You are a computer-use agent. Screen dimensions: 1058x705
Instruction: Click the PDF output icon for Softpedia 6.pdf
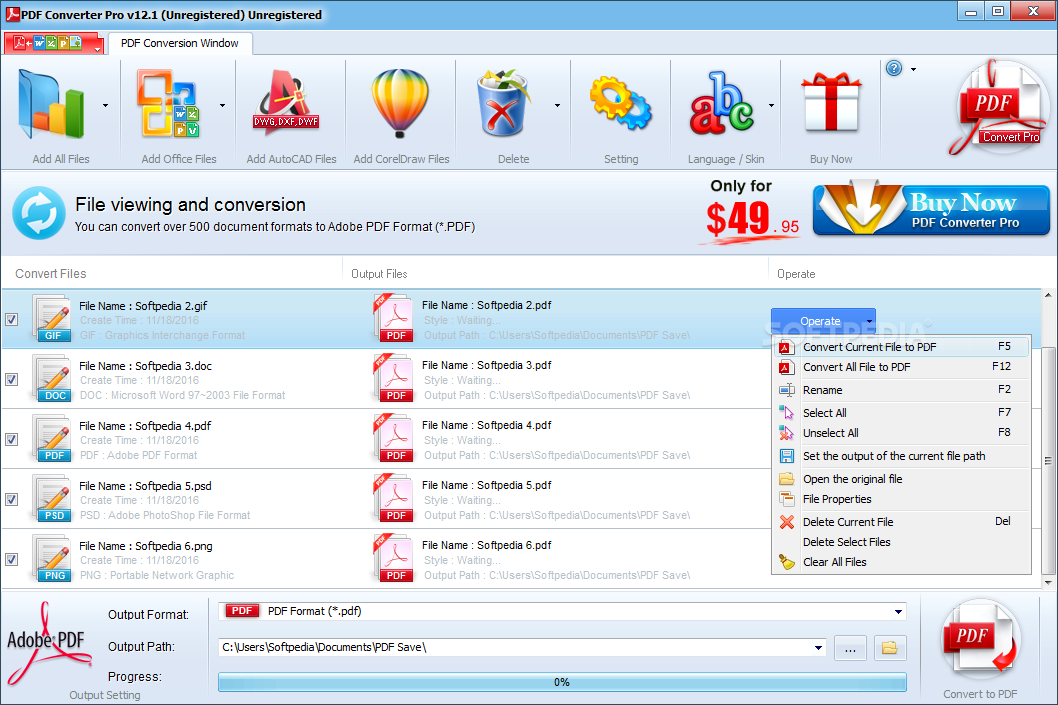pos(393,558)
